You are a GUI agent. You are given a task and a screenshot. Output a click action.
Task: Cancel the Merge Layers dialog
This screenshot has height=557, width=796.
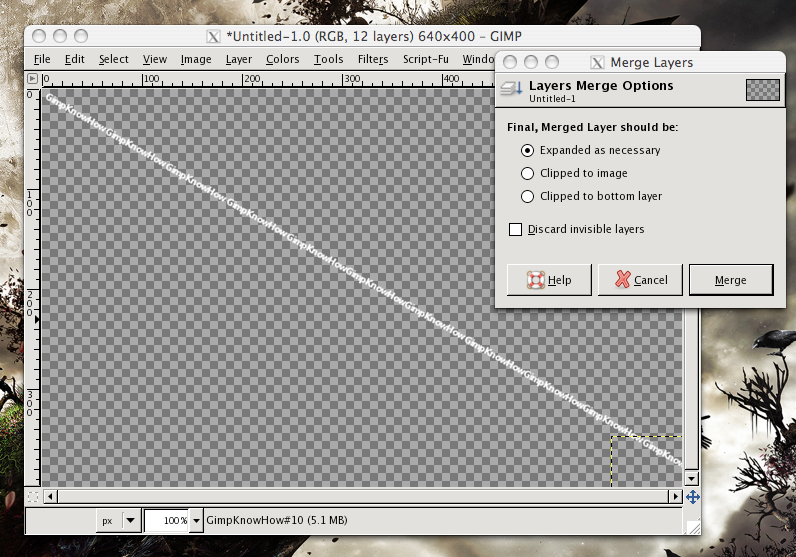click(640, 280)
